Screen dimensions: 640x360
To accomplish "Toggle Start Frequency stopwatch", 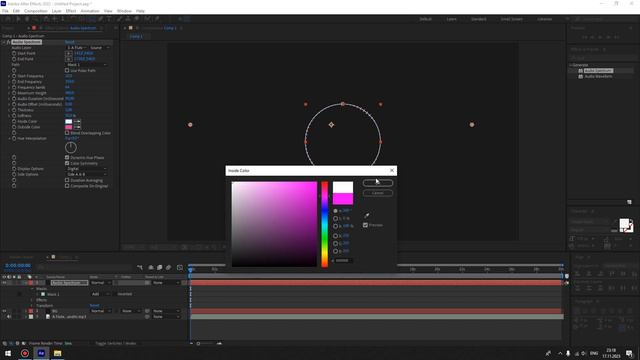I will [14, 76].
